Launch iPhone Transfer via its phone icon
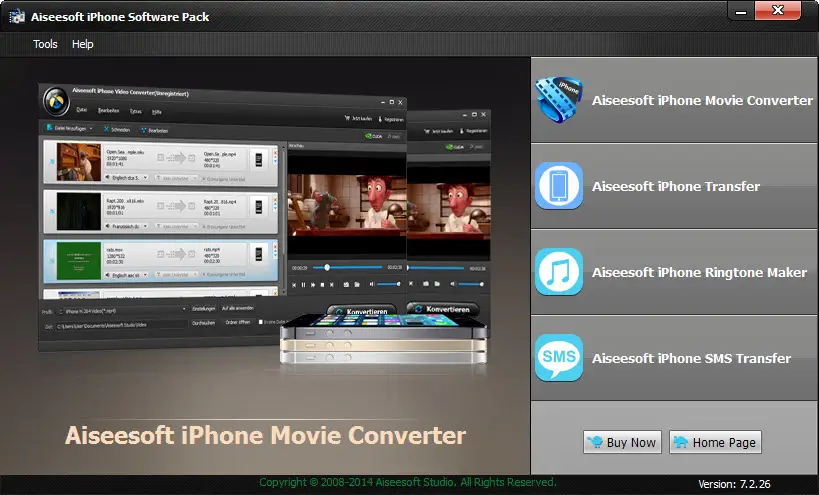 coord(558,186)
